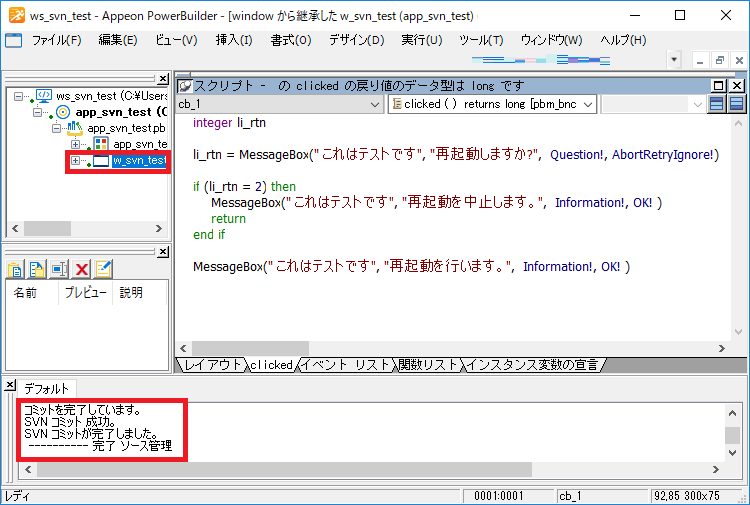Viewport: 750px width, 505px height.
Task: Open the ウィンドウ(W) menu
Action: [x=551, y=40]
